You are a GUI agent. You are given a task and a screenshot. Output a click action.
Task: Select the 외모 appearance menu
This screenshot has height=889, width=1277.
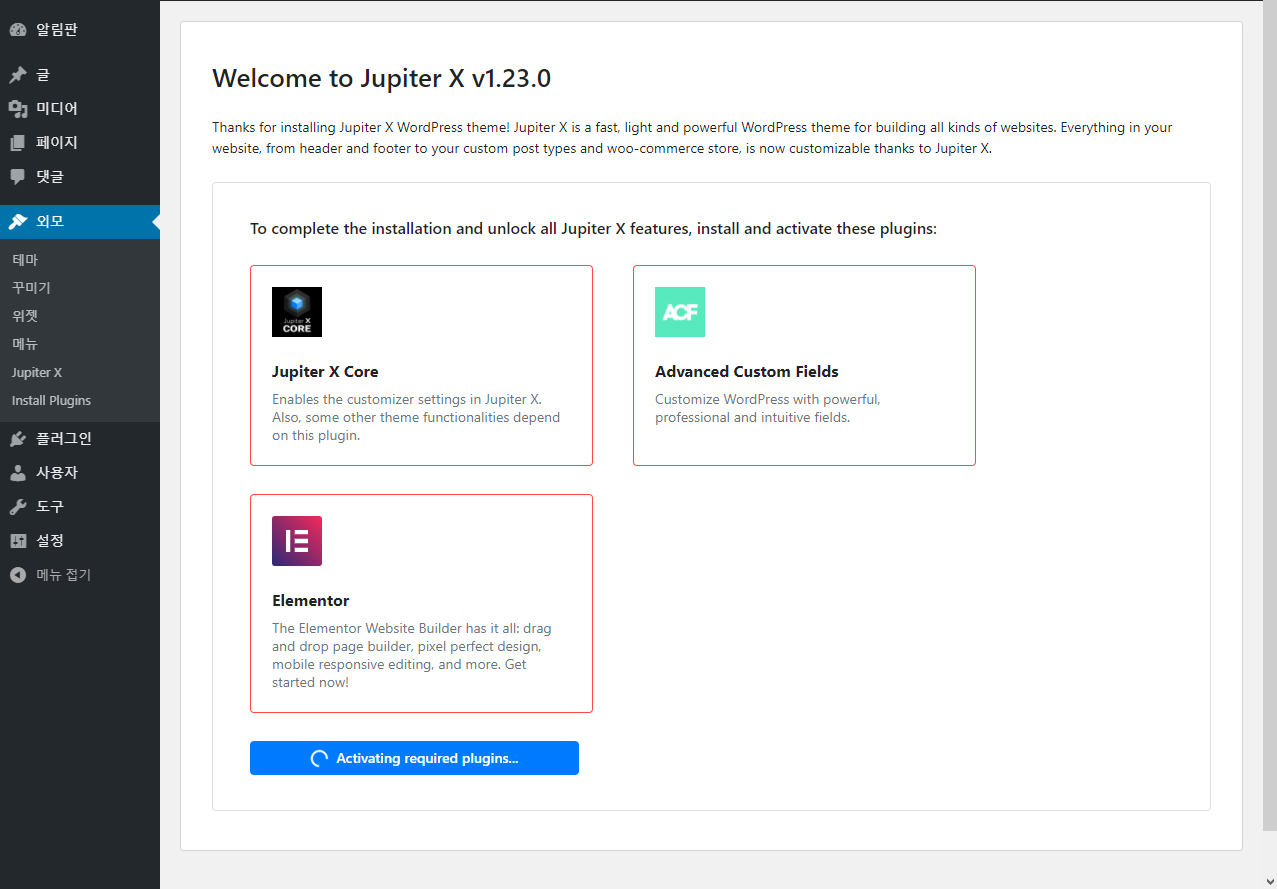(80, 222)
